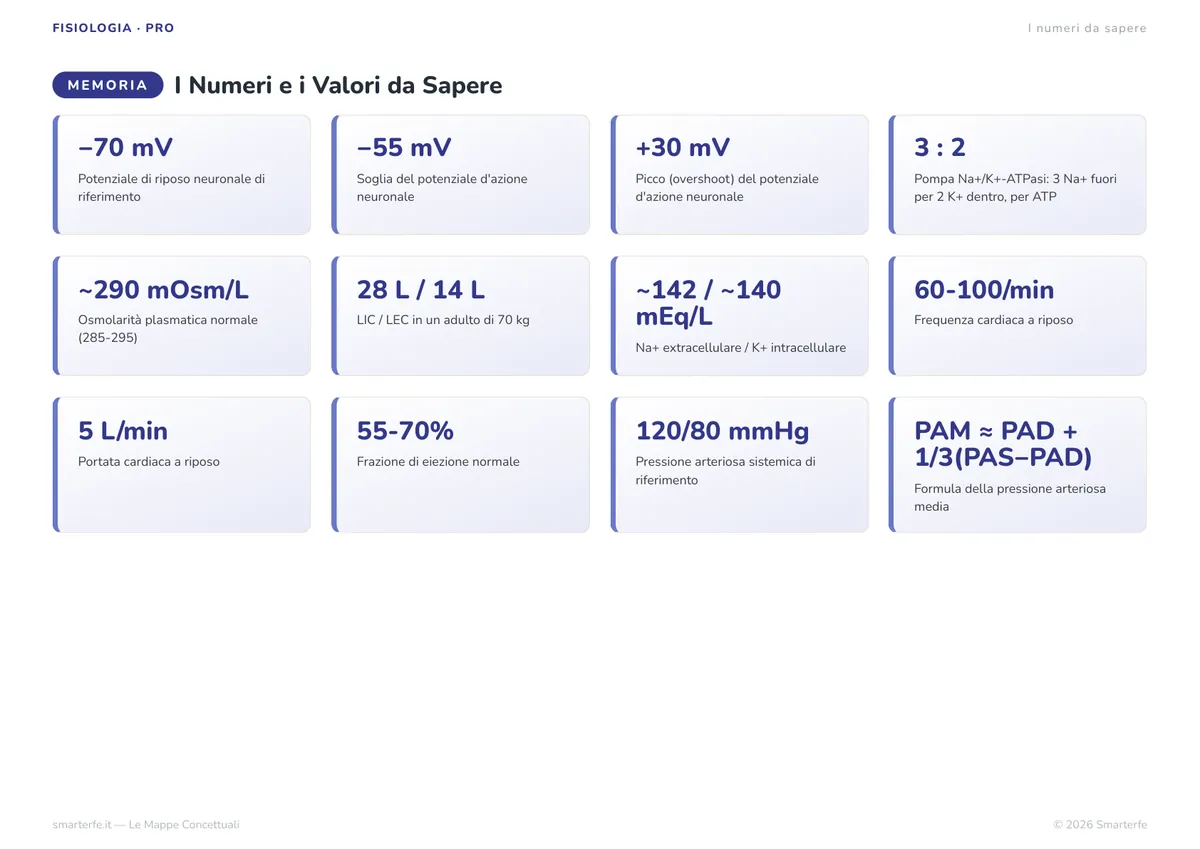Click the "+30 mV" value
Viewport: 1200px width, 849px height.
click(683, 148)
